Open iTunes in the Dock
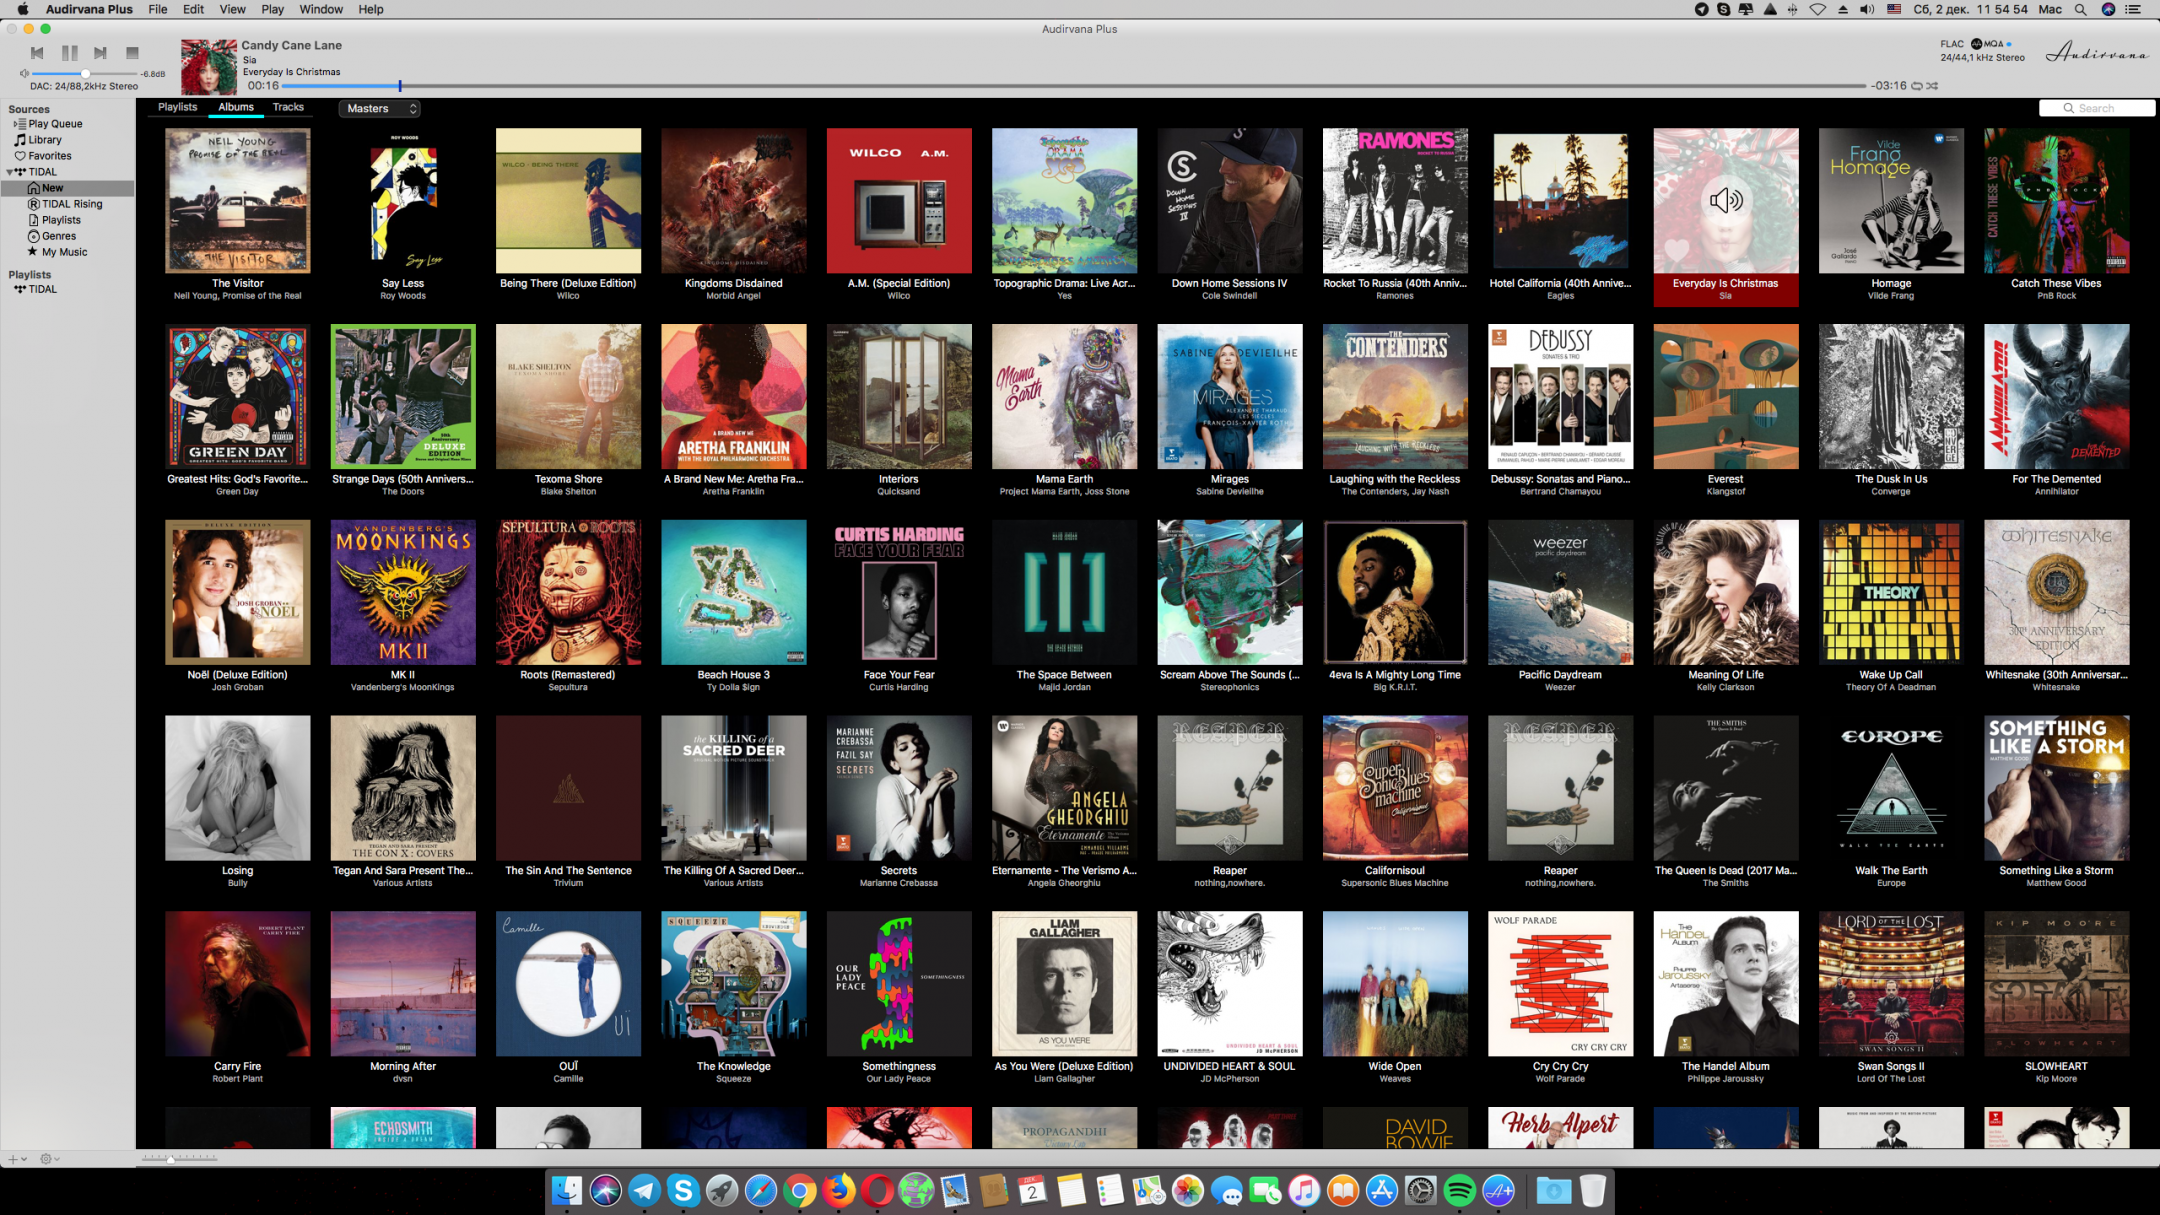This screenshot has width=2160, height=1215. (x=1304, y=1190)
